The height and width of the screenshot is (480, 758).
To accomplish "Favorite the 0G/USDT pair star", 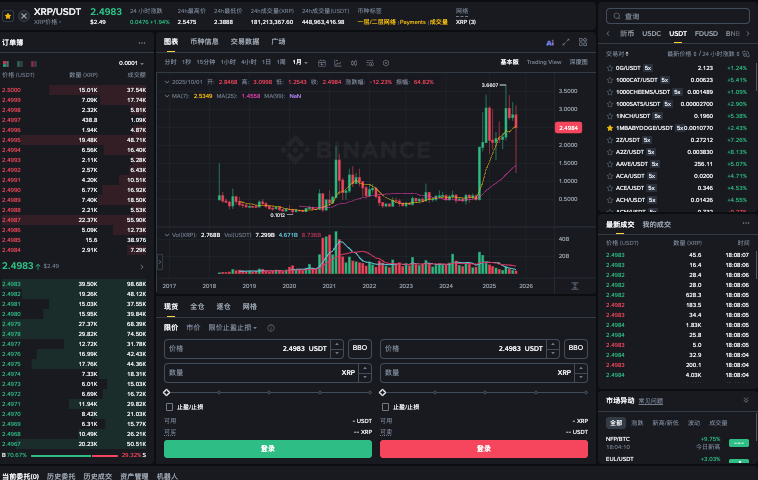I will pos(610,68).
